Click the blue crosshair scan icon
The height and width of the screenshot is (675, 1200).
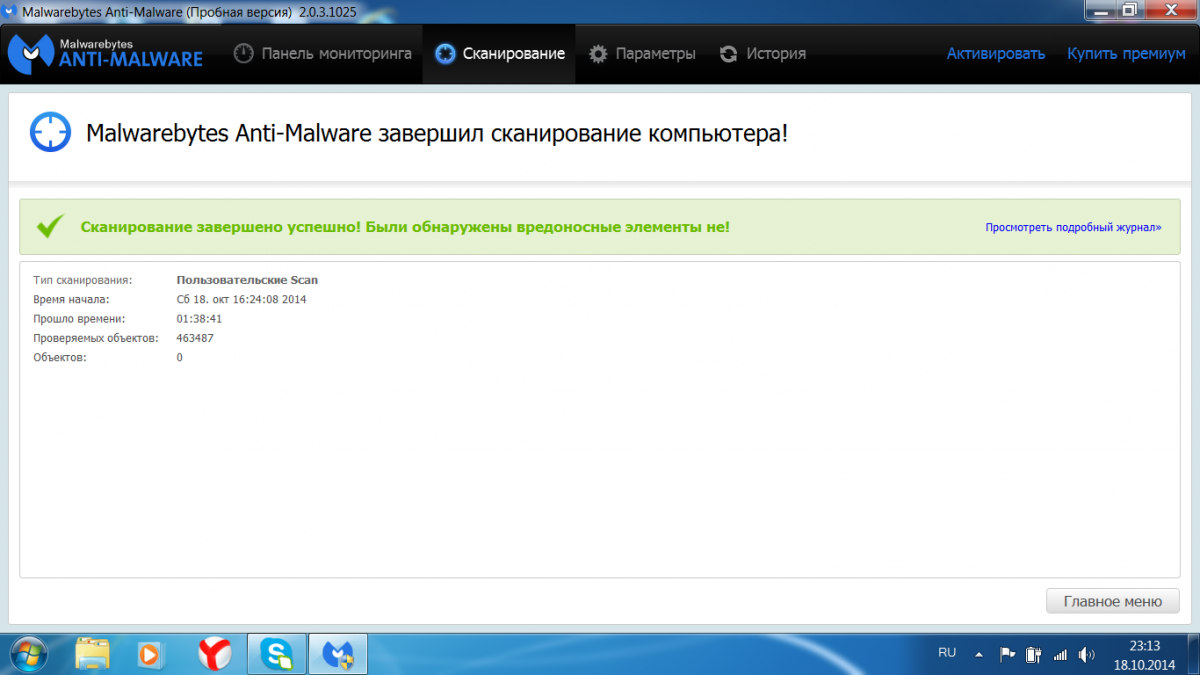(x=50, y=131)
